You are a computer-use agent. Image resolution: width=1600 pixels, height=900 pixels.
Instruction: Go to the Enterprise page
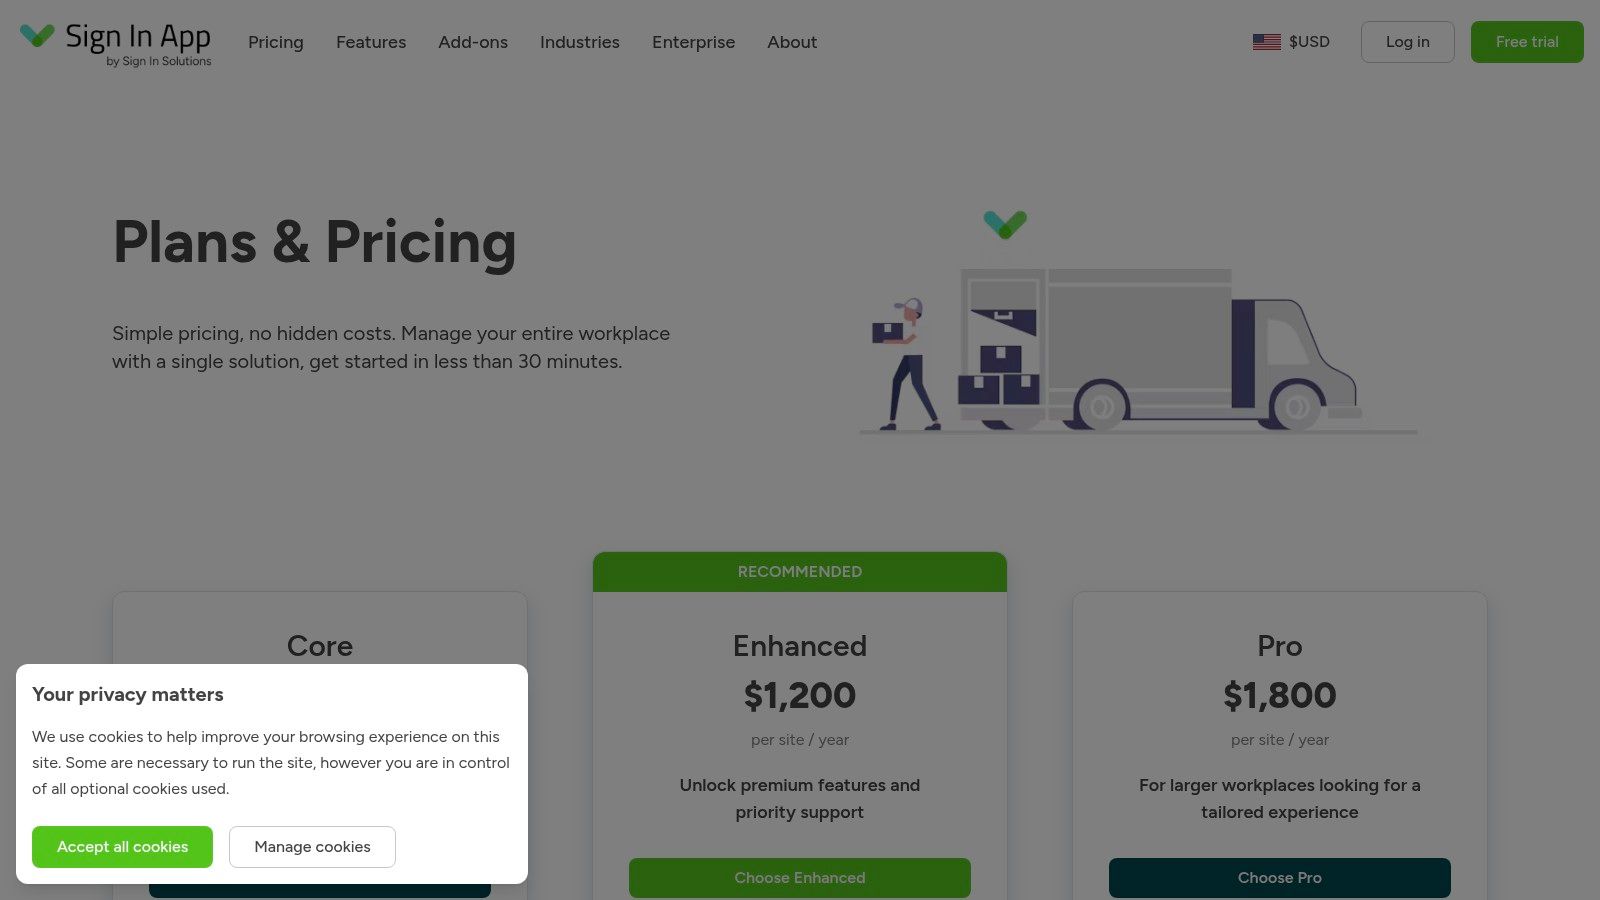coord(693,42)
